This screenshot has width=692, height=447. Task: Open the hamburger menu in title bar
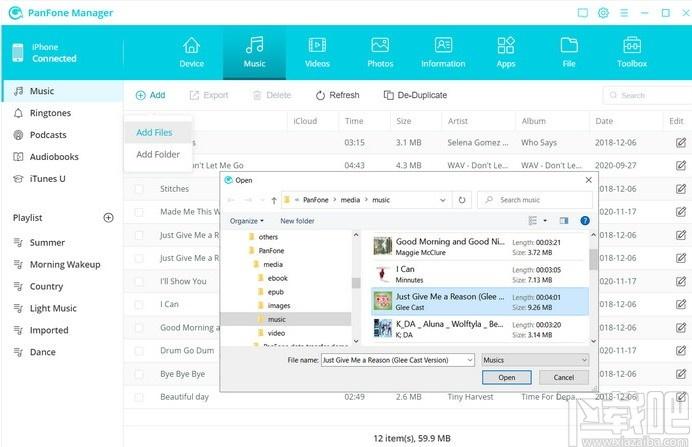624,13
